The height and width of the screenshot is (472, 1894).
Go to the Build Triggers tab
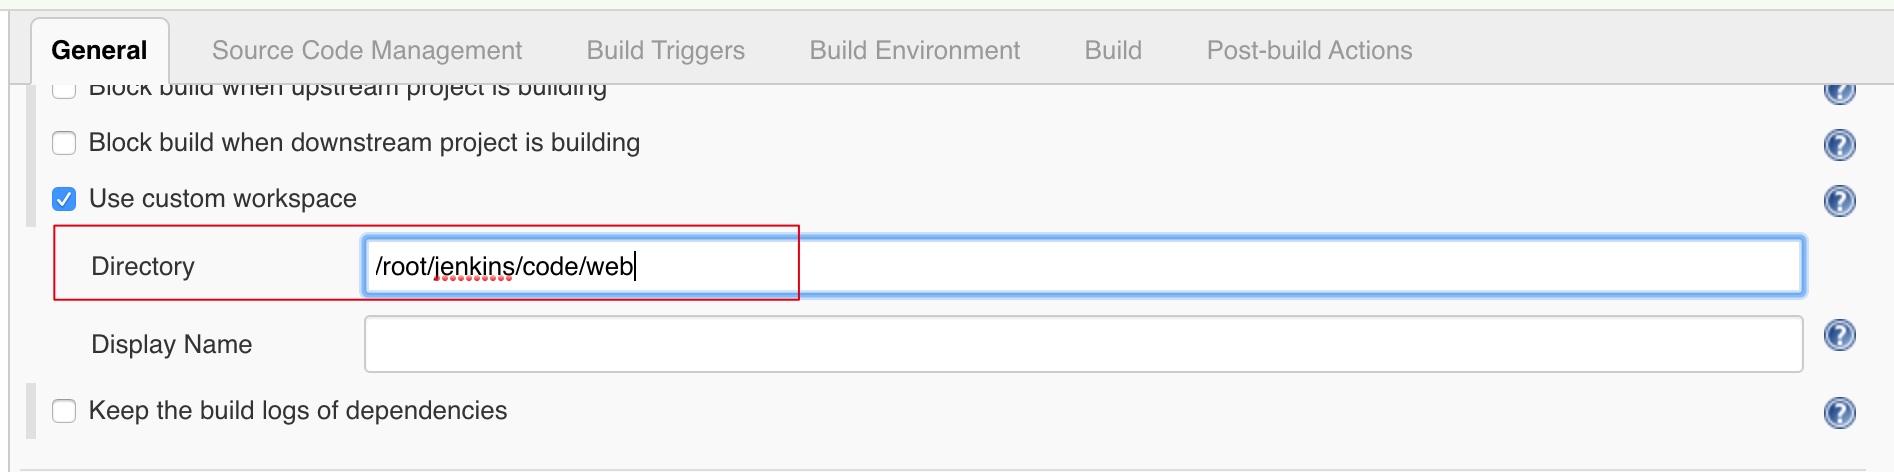665,50
